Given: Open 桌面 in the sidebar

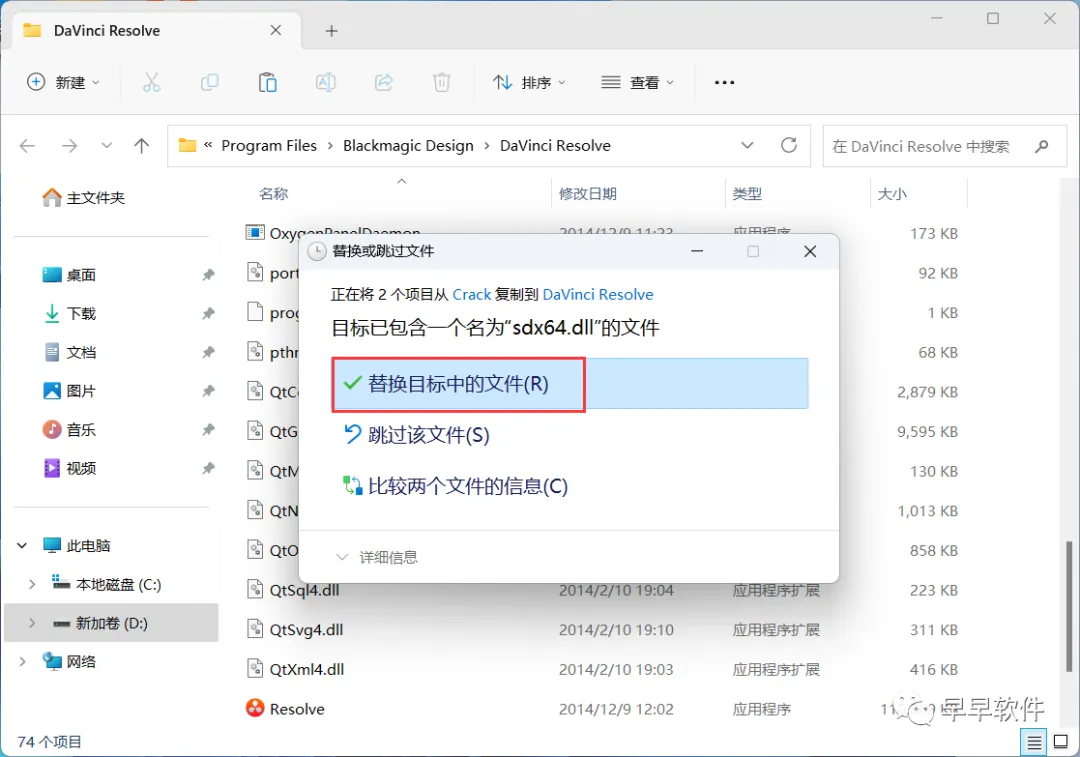Looking at the screenshot, I should 69,275.
